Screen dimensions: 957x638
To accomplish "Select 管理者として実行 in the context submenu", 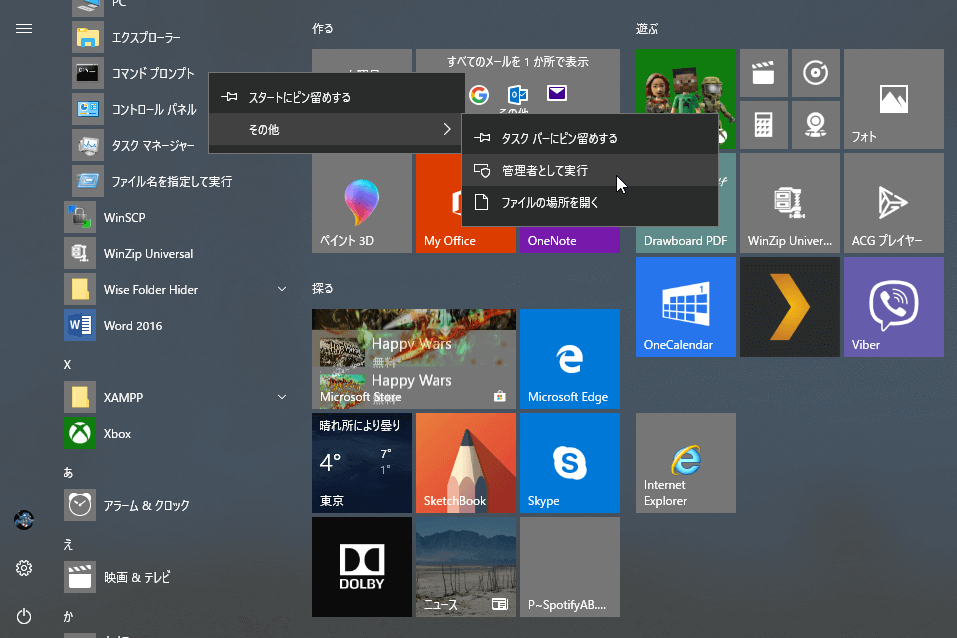I will pos(545,171).
